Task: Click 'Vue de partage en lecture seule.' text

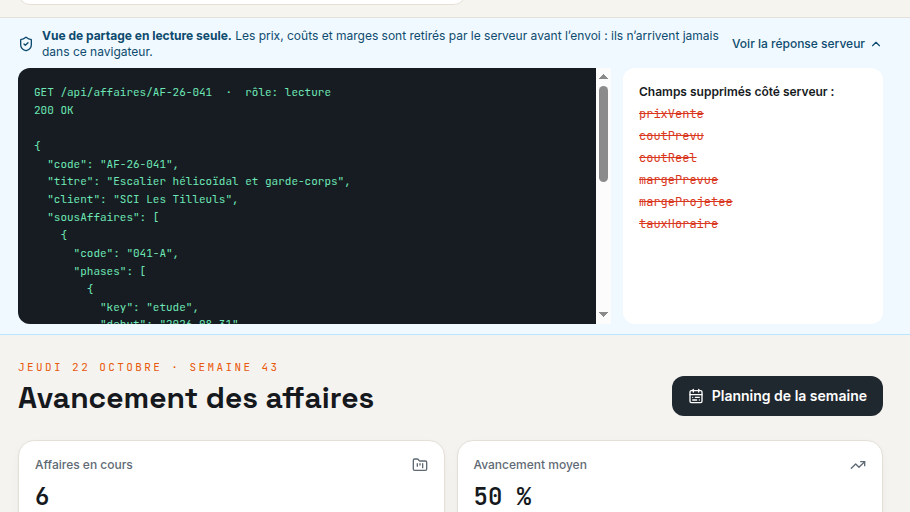Action: point(136,36)
